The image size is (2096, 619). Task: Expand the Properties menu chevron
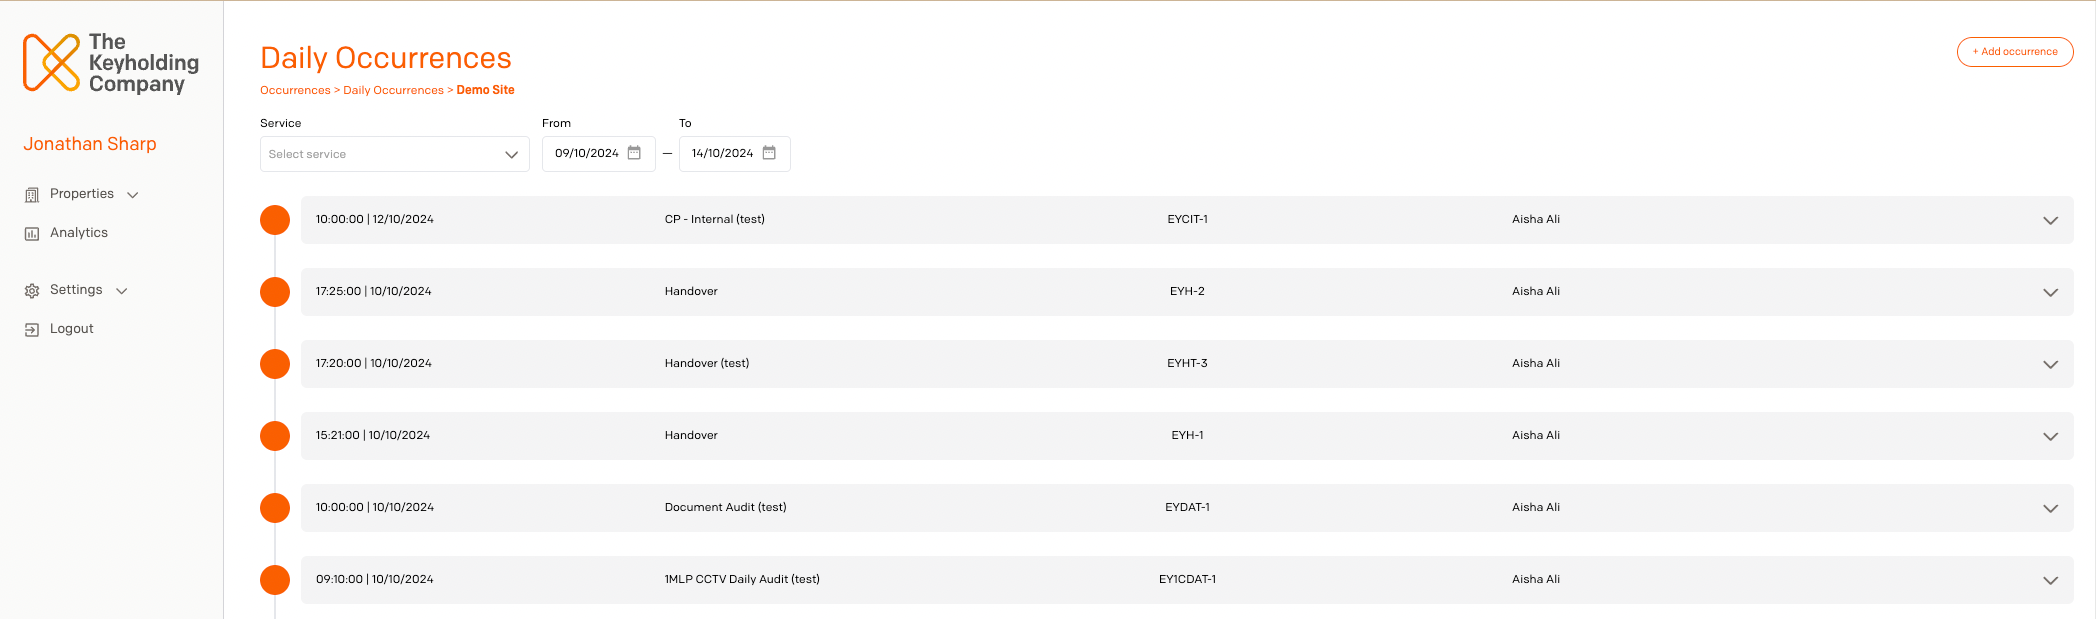pos(133,195)
